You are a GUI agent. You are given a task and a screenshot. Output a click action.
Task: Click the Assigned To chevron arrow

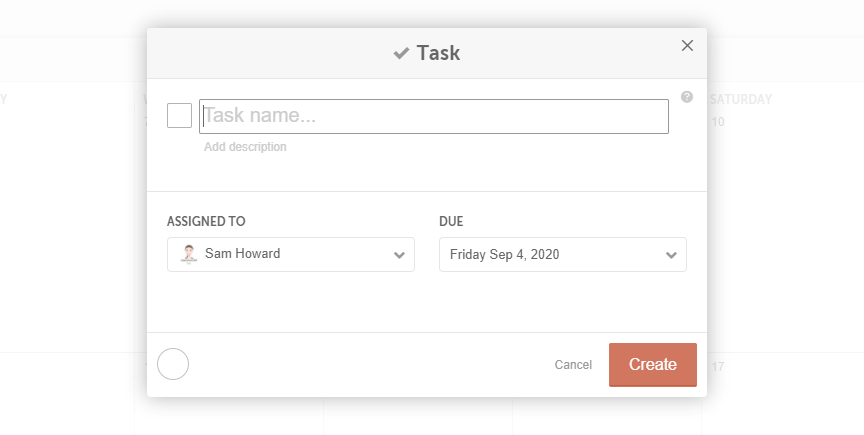[x=400, y=255]
